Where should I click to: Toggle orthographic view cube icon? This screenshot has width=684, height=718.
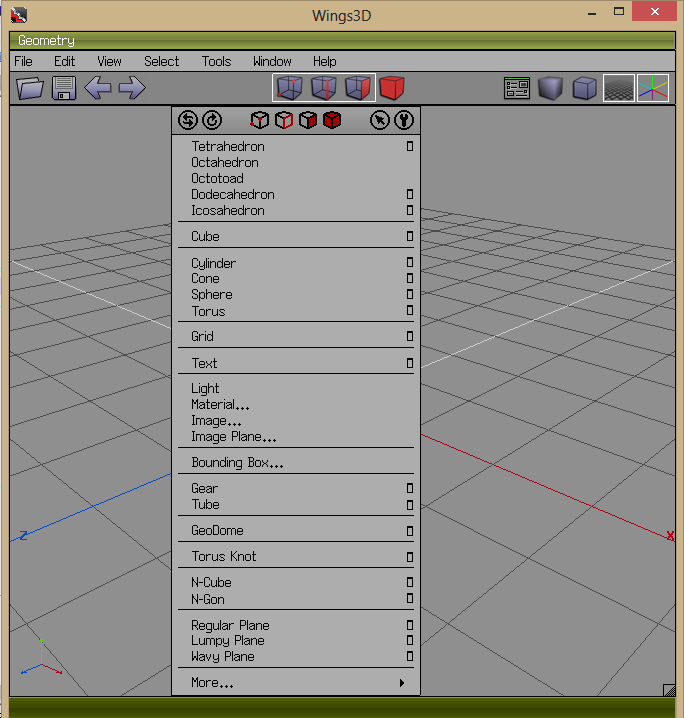tap(585, 88)
